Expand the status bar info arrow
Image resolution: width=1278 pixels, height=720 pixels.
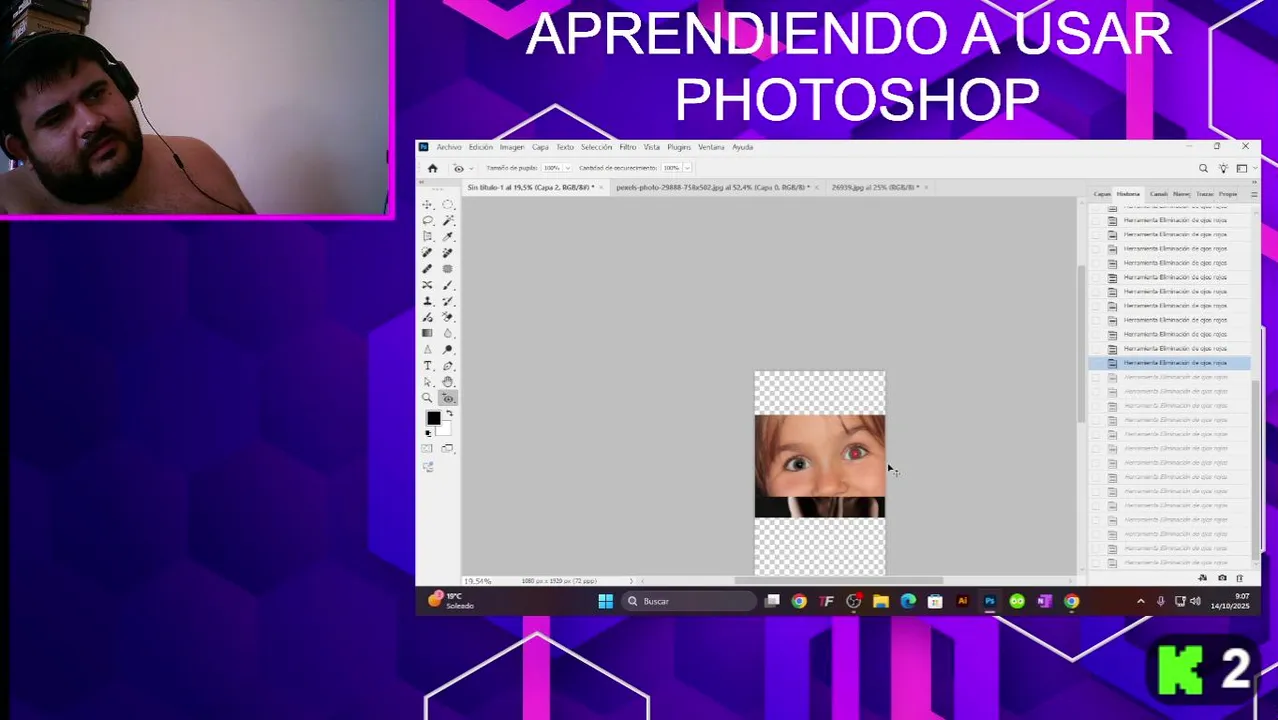[x=631, y=581]
